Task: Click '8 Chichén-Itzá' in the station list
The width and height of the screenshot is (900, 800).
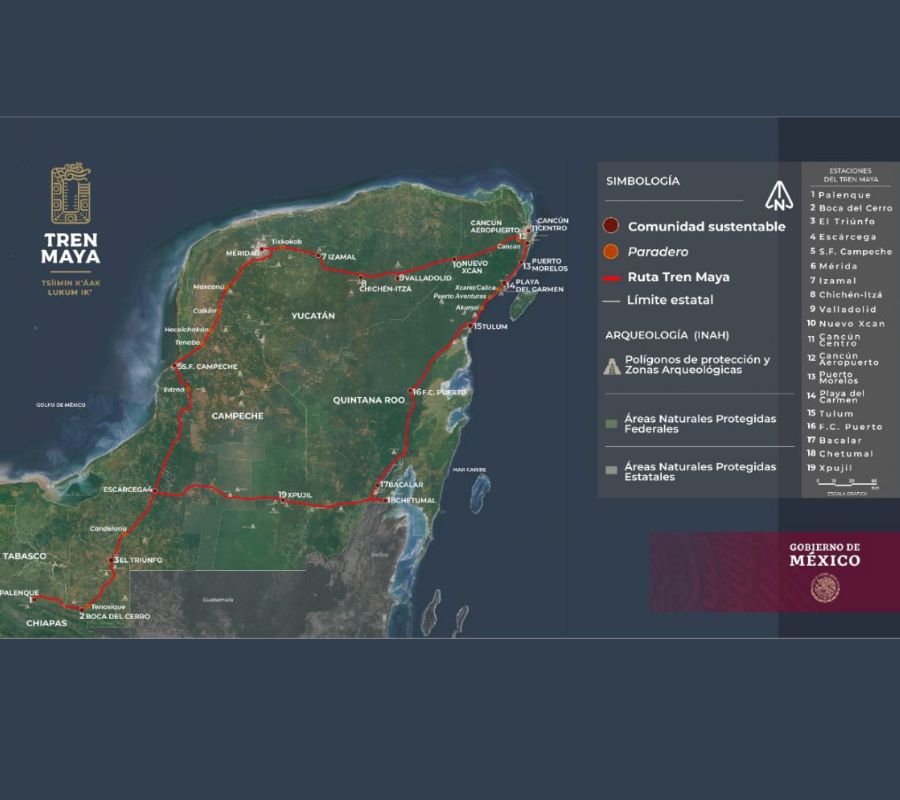Action: click(846, 295)
